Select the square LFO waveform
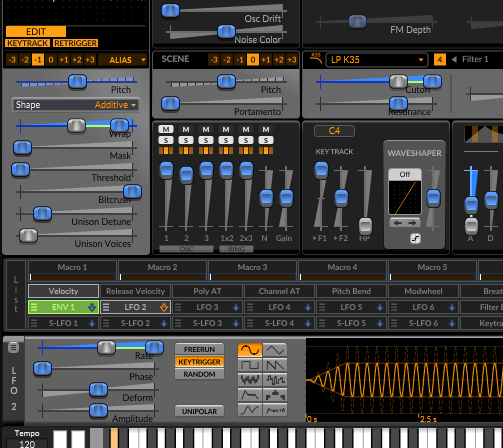503x448 pixels. click(250, 365)
